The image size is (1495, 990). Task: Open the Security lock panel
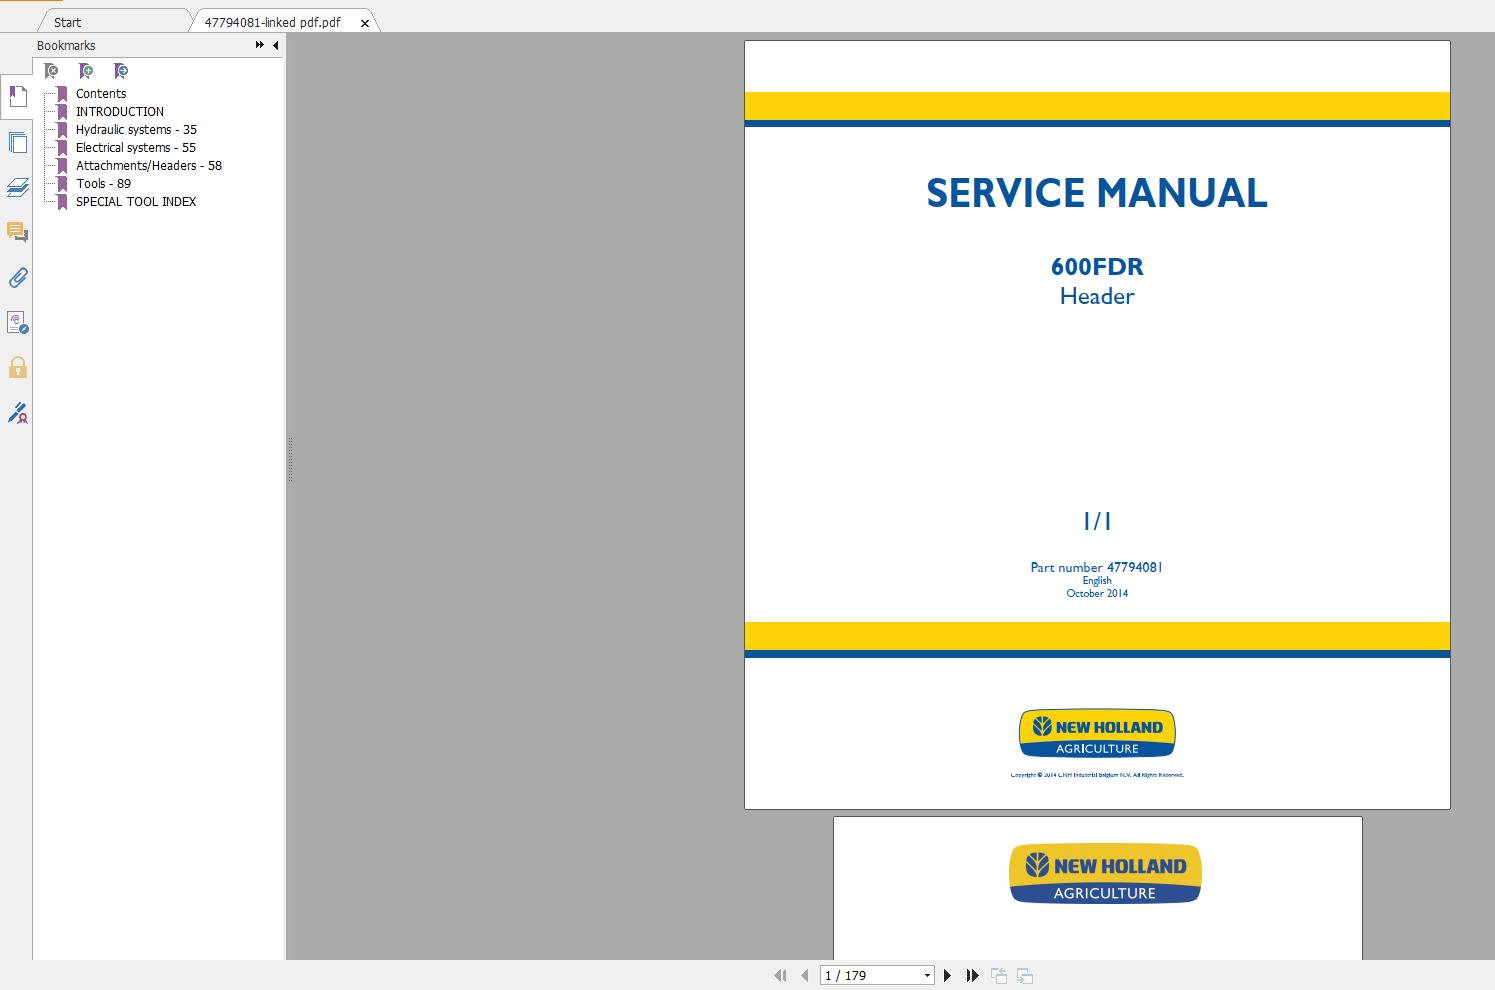pos(17,367)
